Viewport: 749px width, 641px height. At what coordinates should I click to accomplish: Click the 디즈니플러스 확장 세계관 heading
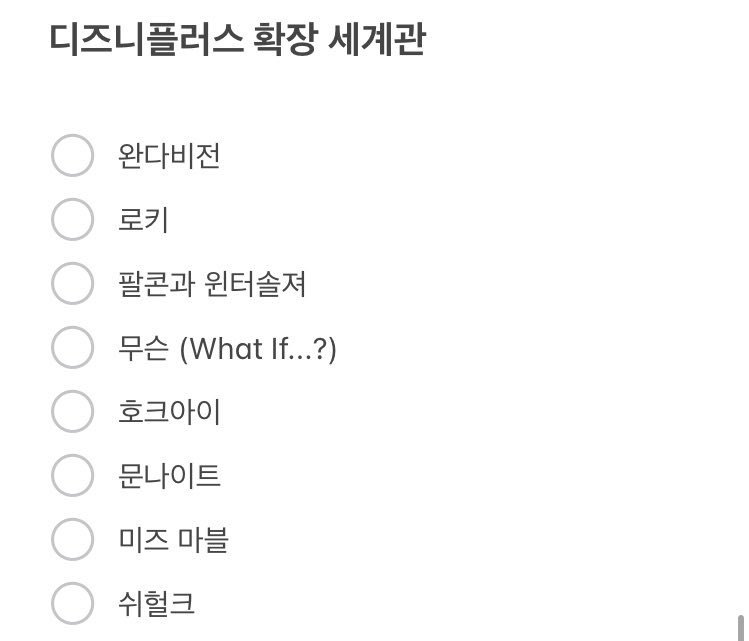[237, 41]
